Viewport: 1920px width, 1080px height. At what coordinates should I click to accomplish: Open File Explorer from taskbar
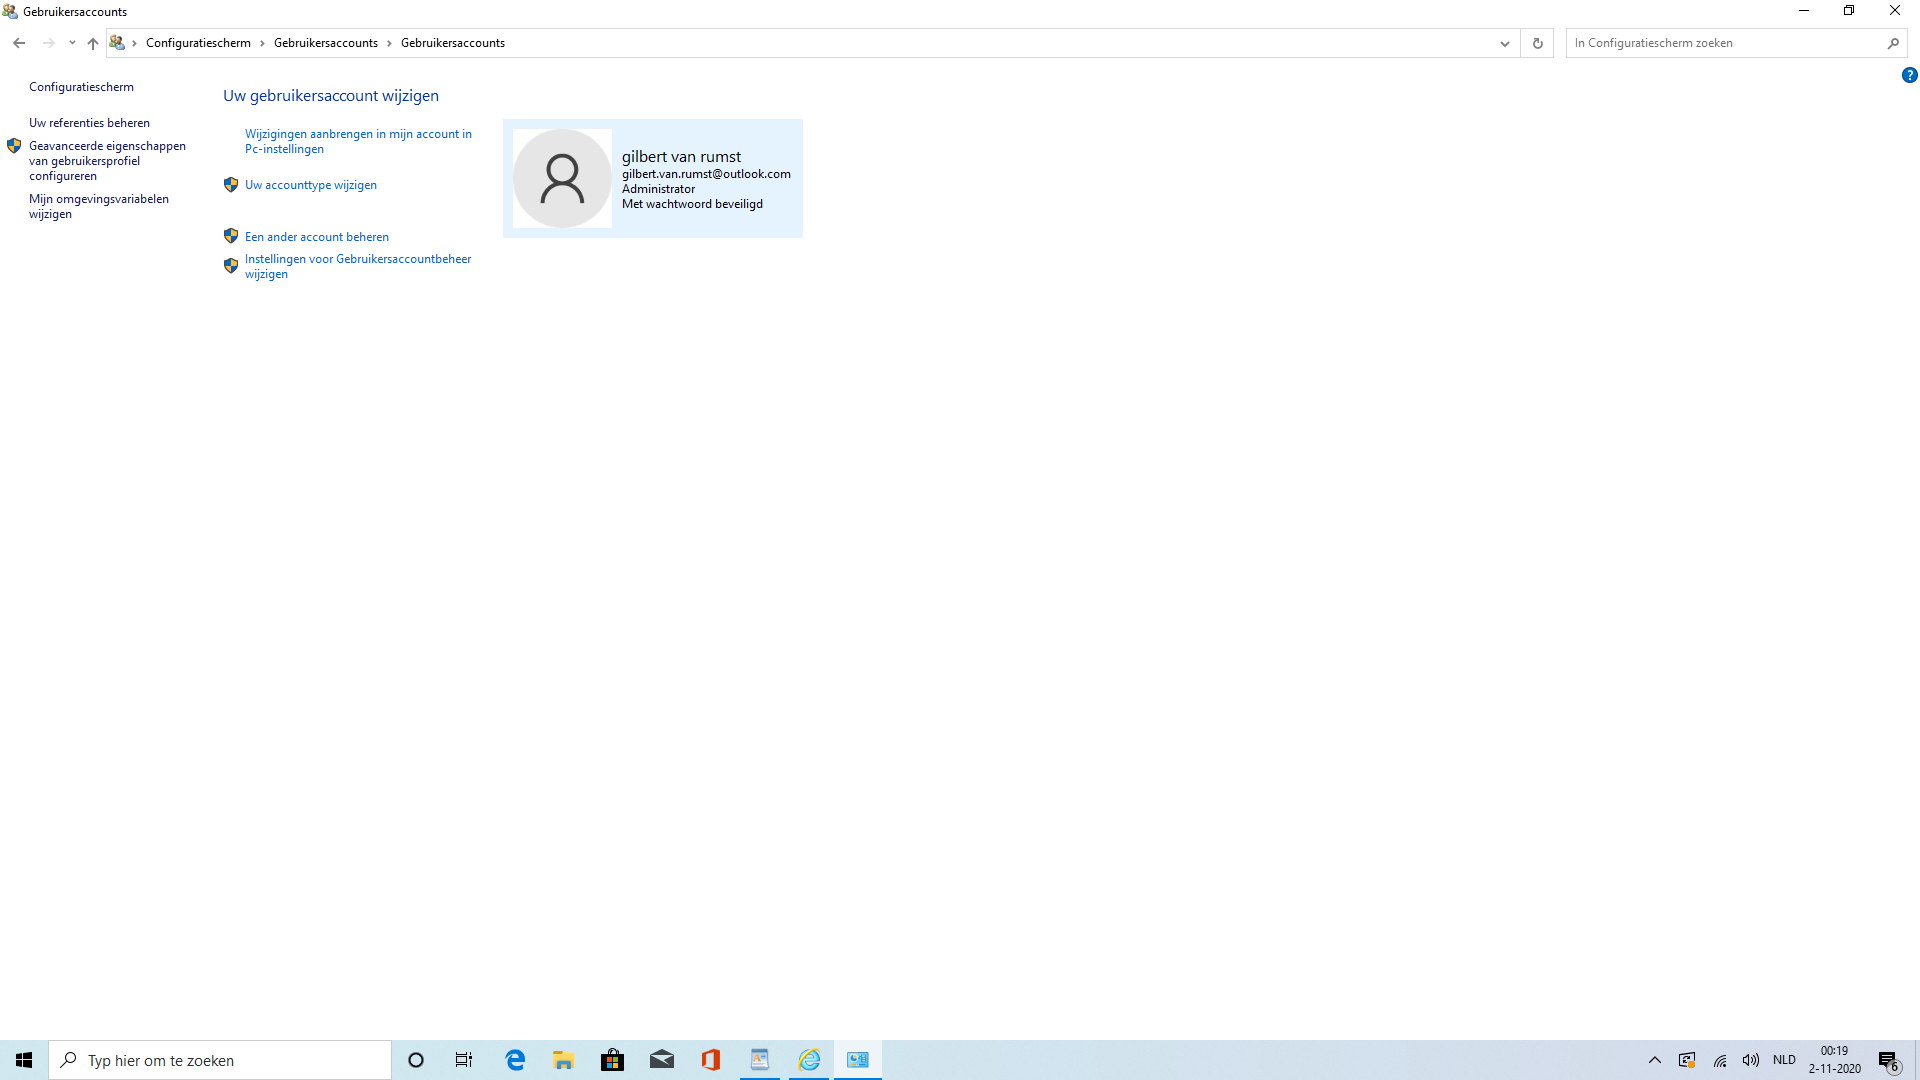[564, 1060]
